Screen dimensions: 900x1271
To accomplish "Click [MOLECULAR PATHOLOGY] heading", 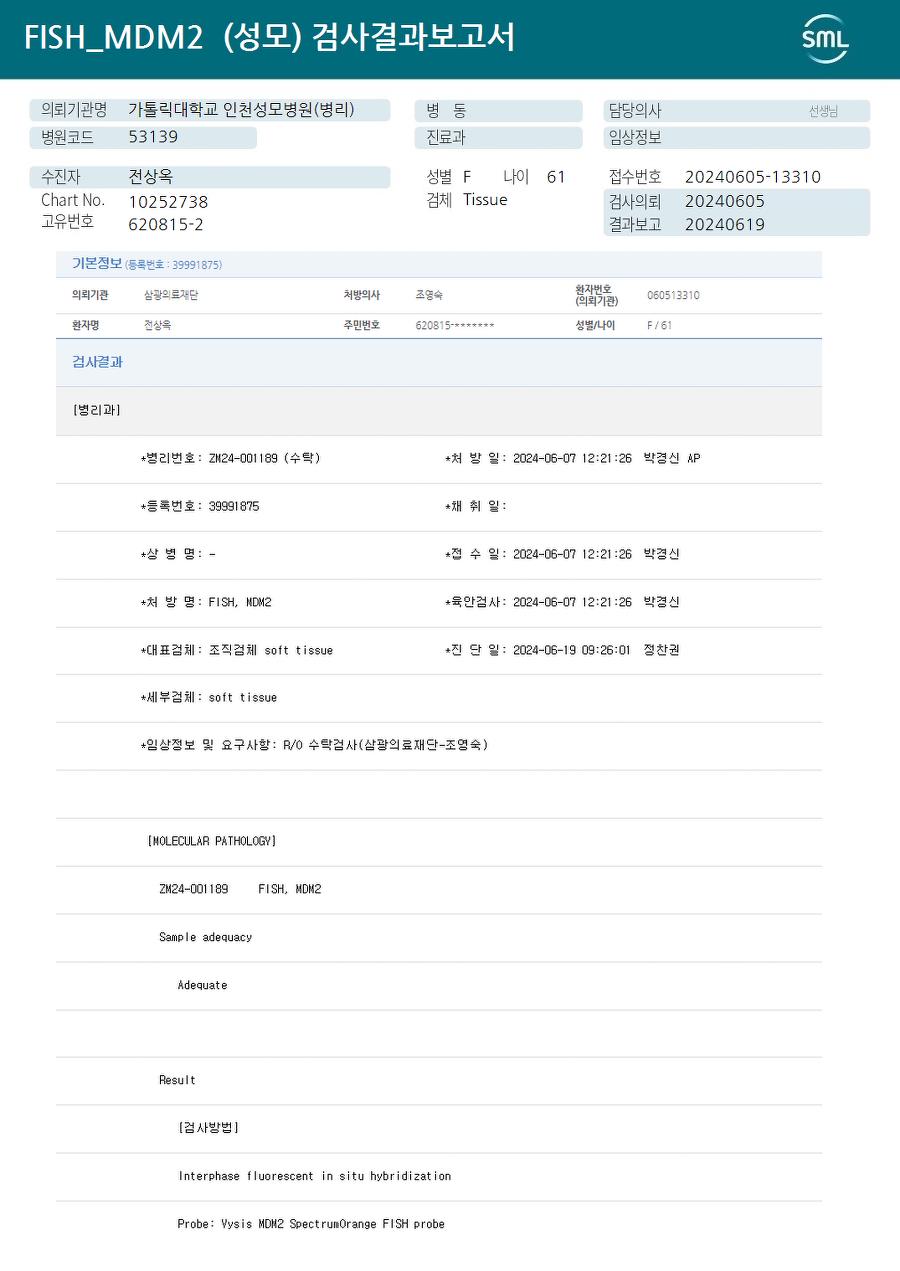I will 211,841.
